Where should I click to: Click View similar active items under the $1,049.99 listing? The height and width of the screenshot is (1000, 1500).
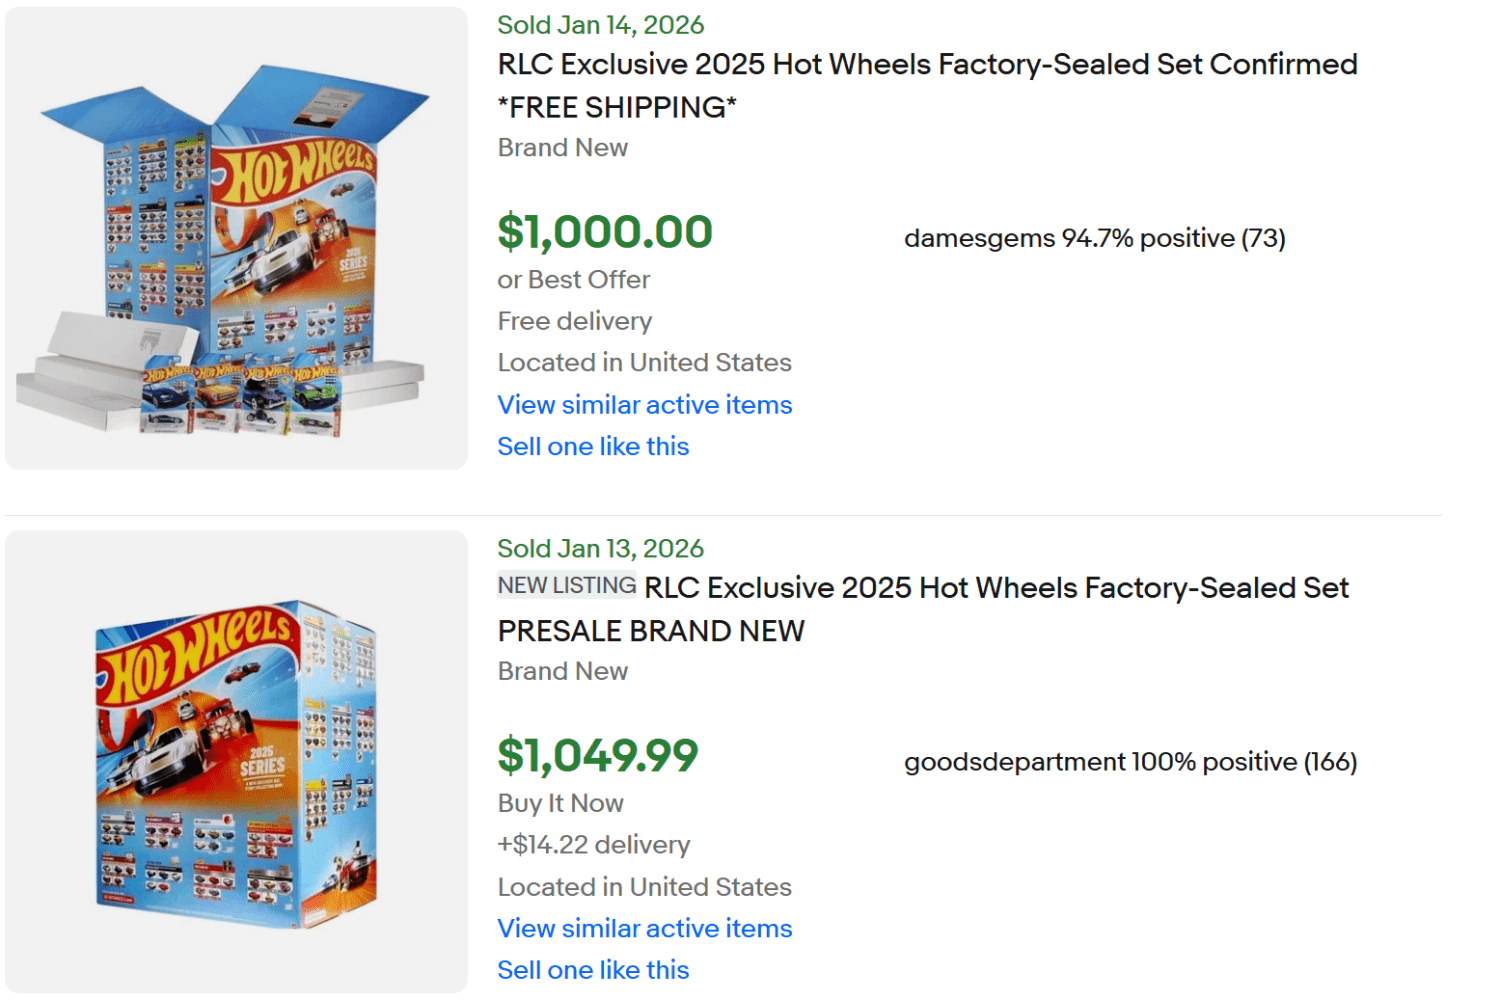644,929
